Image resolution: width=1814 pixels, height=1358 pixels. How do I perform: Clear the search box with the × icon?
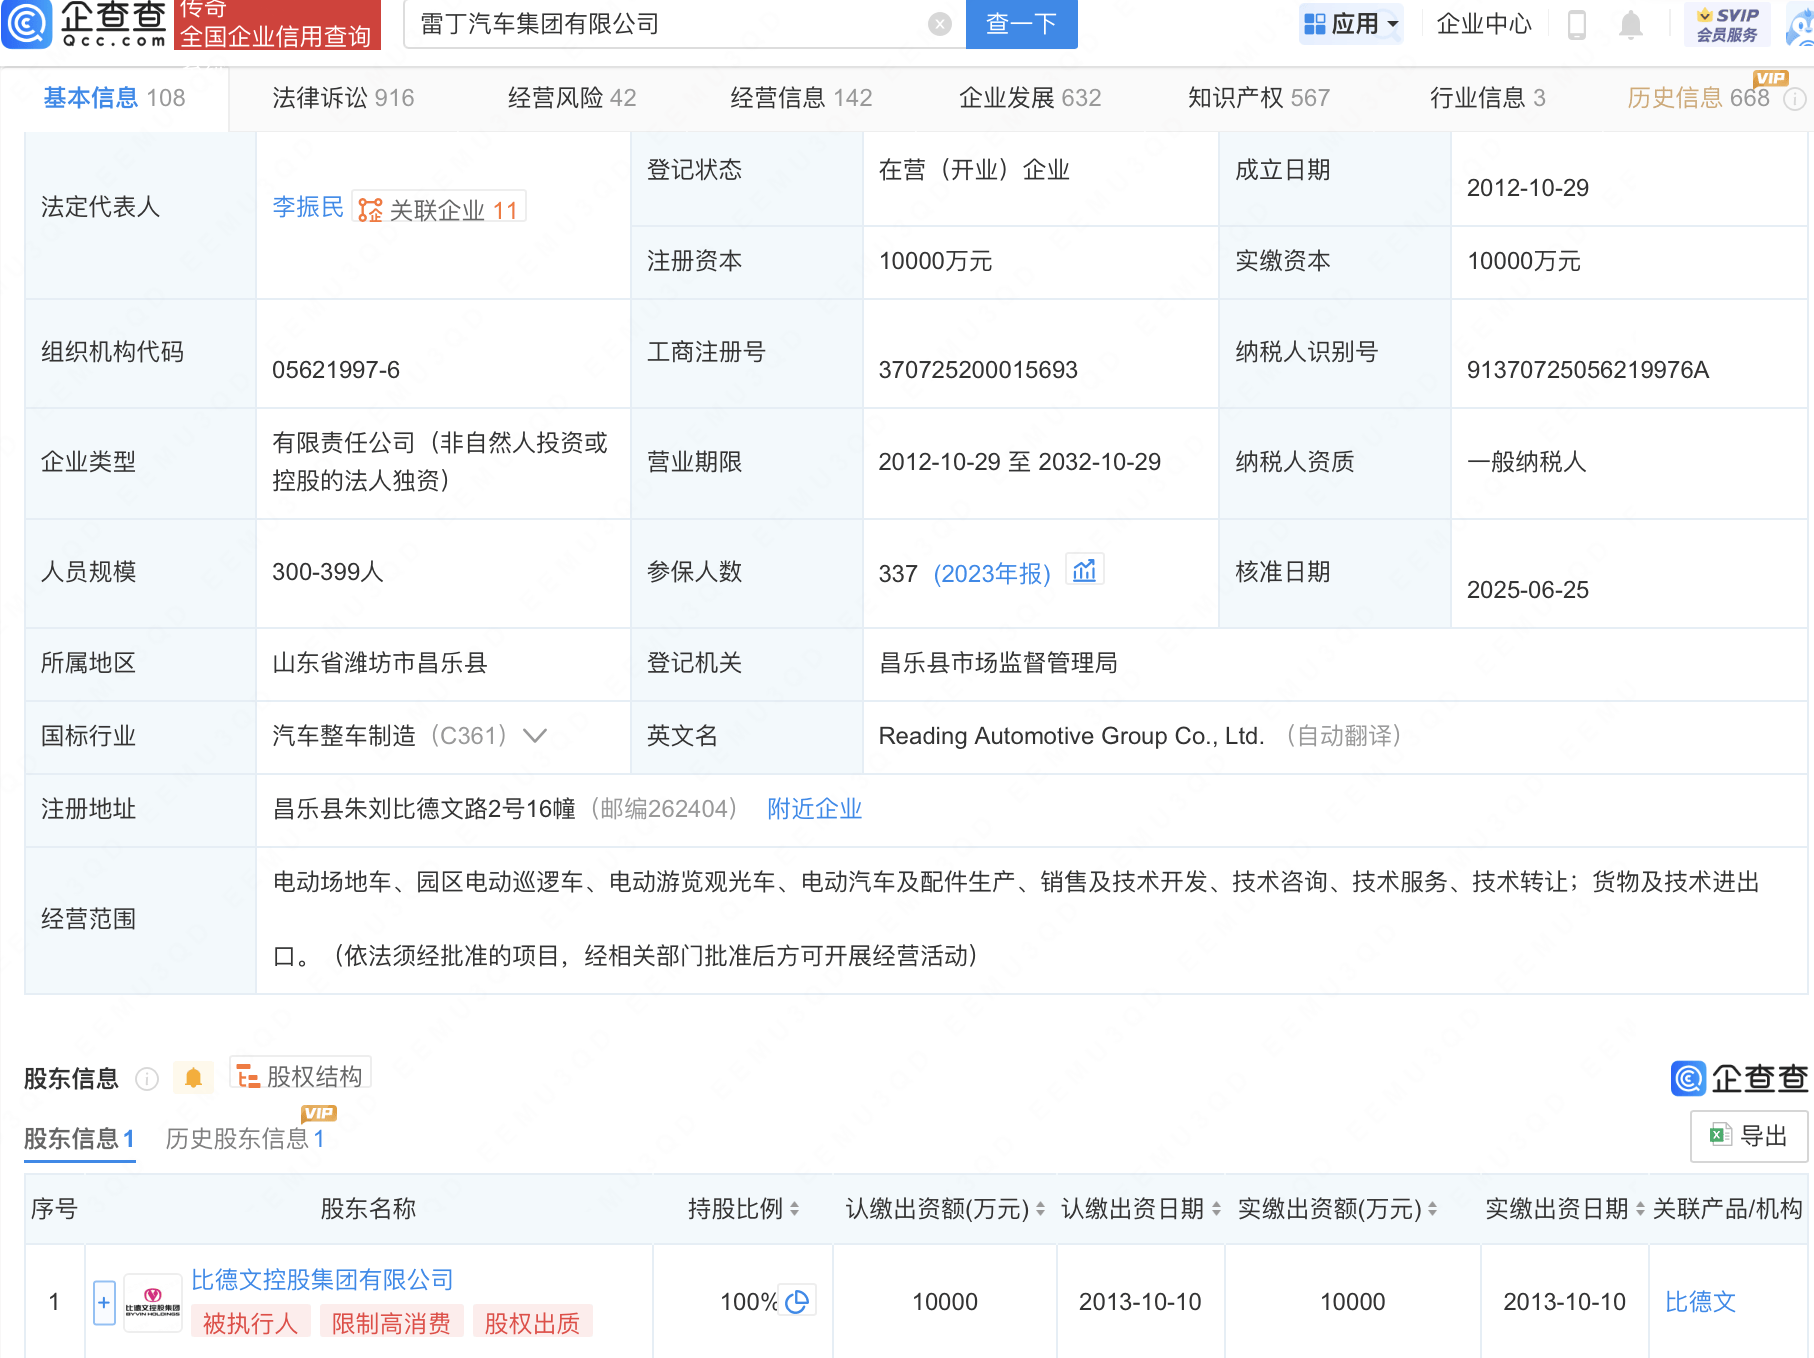tap(938, 23)
